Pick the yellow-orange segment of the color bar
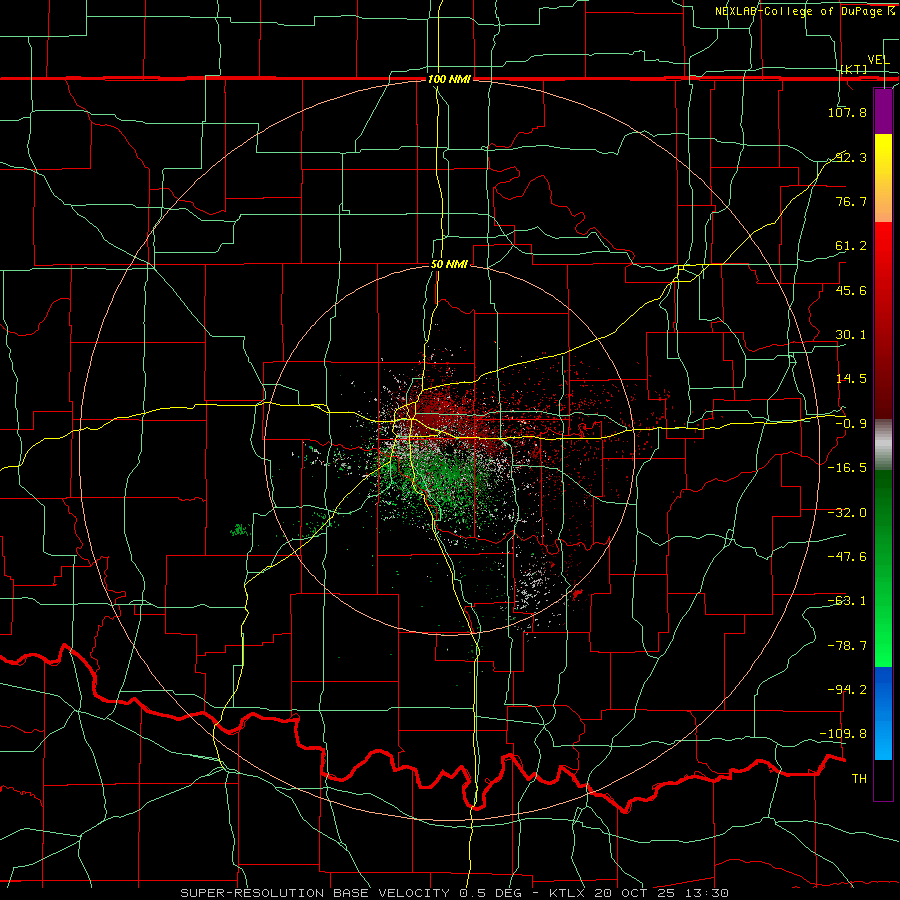 (x=883, y=178)
